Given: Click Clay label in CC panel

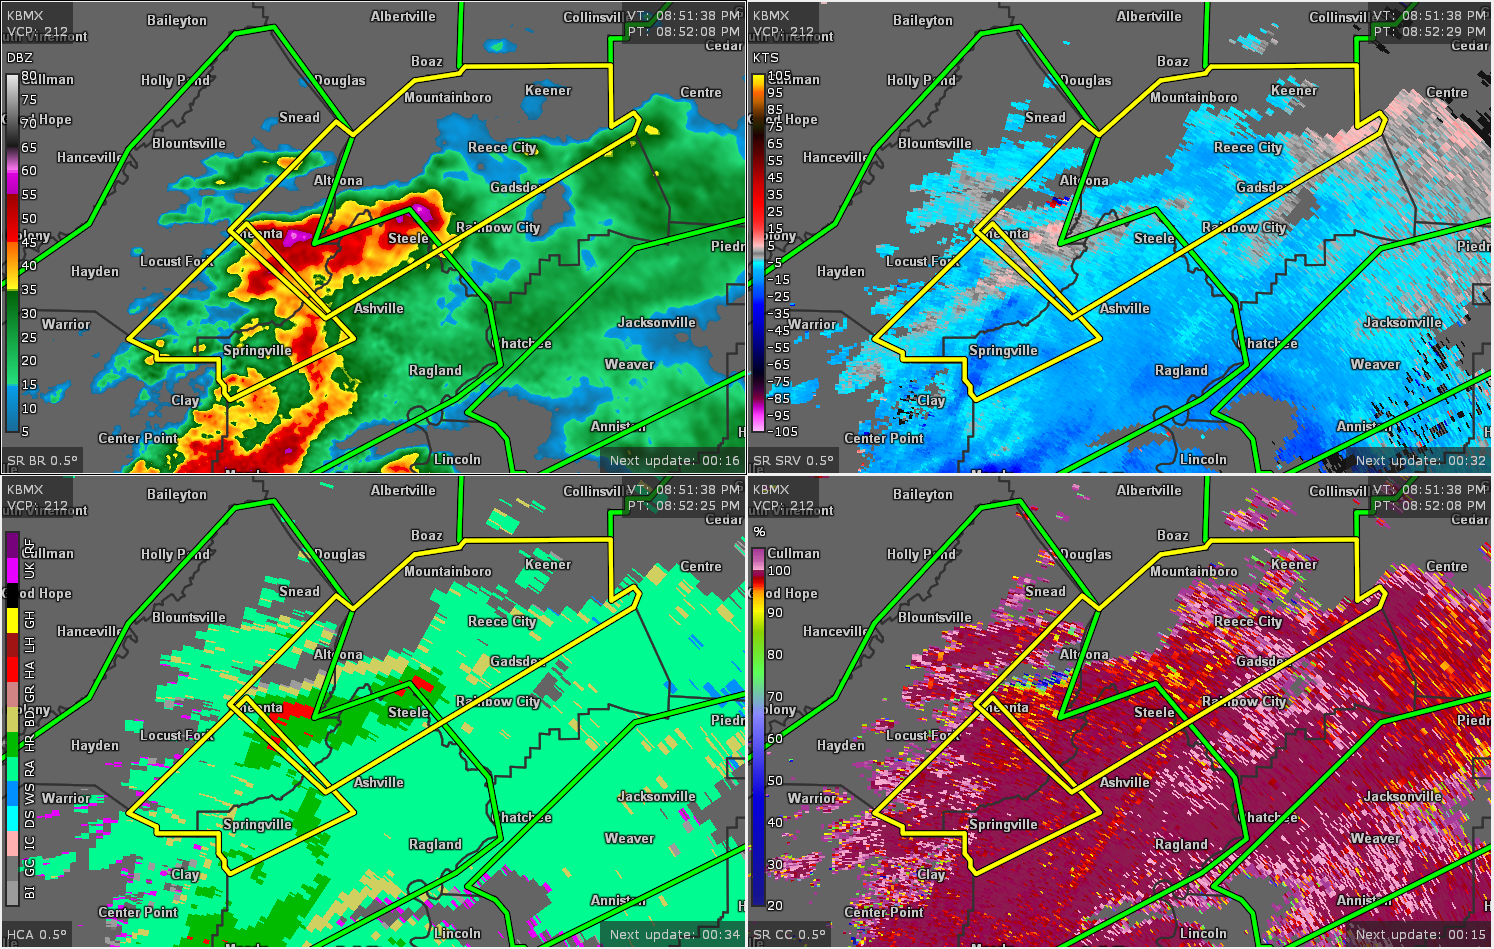Looking at the screenshot, I should pyautogui.click(x=931, y=874).
